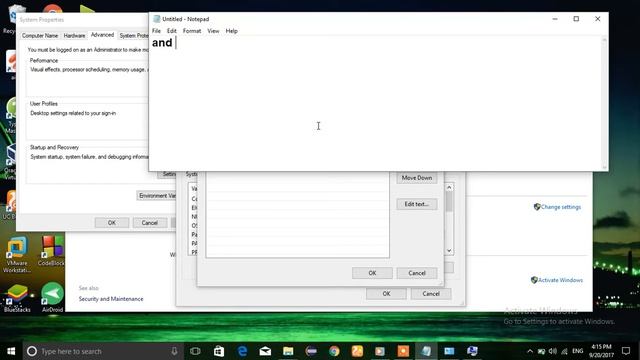This screenshot has width=640, height=360.
Task: Click the Move Down button
Action: coord(417,178)
